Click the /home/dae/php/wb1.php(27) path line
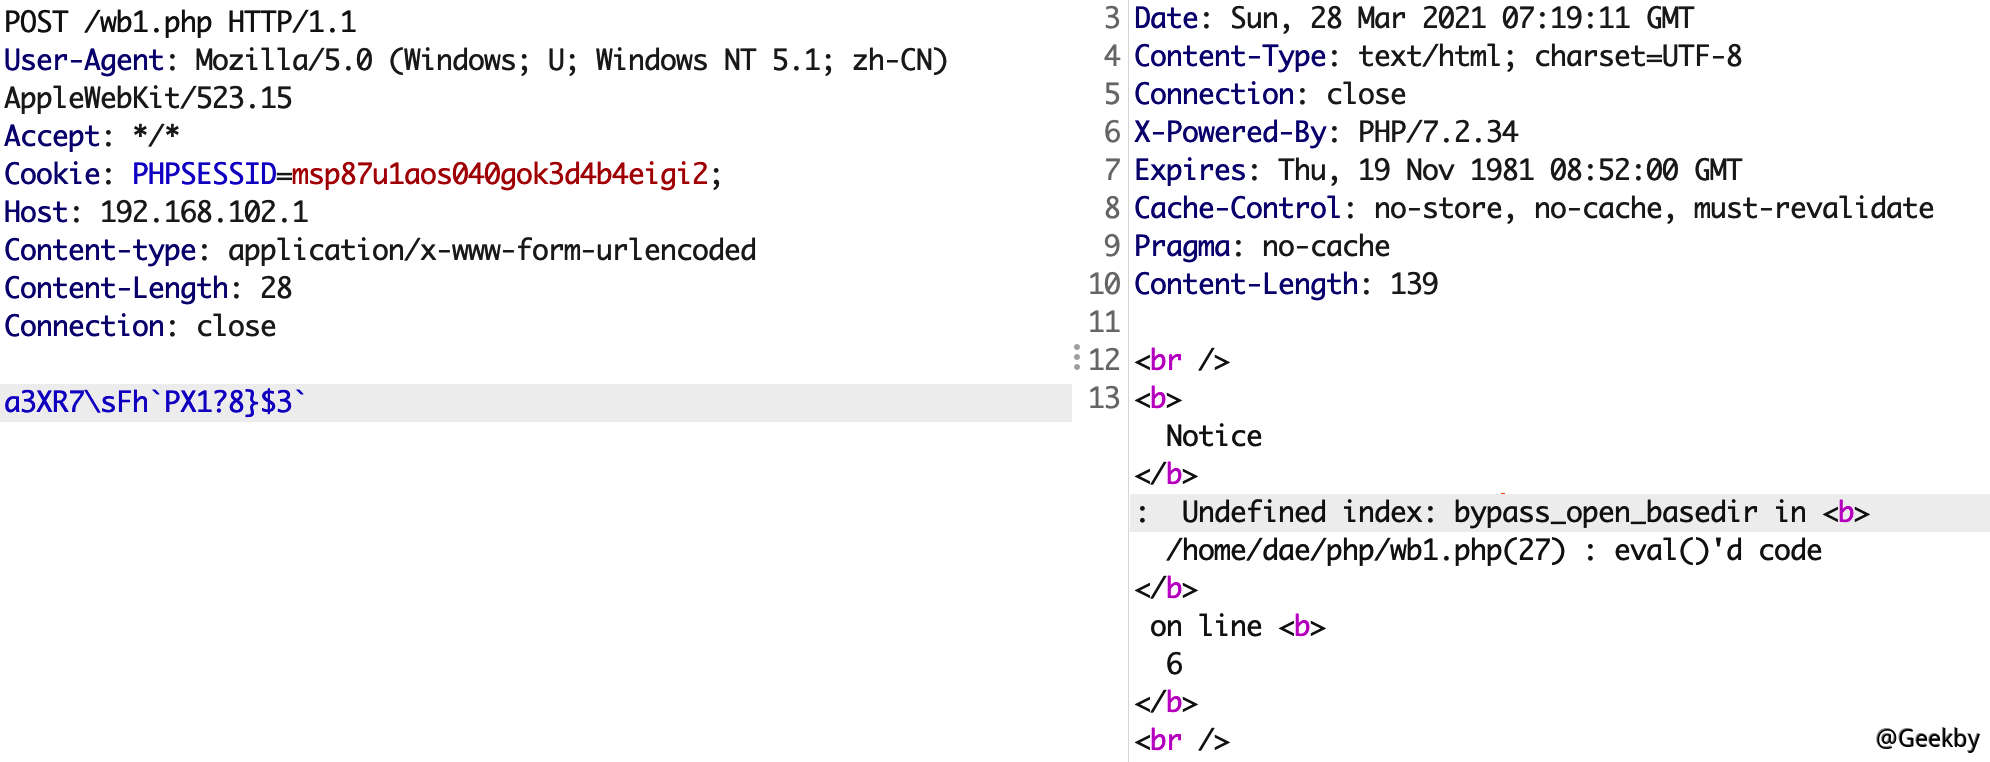Screen dimensions: 1990x762 click(1493, 550)
